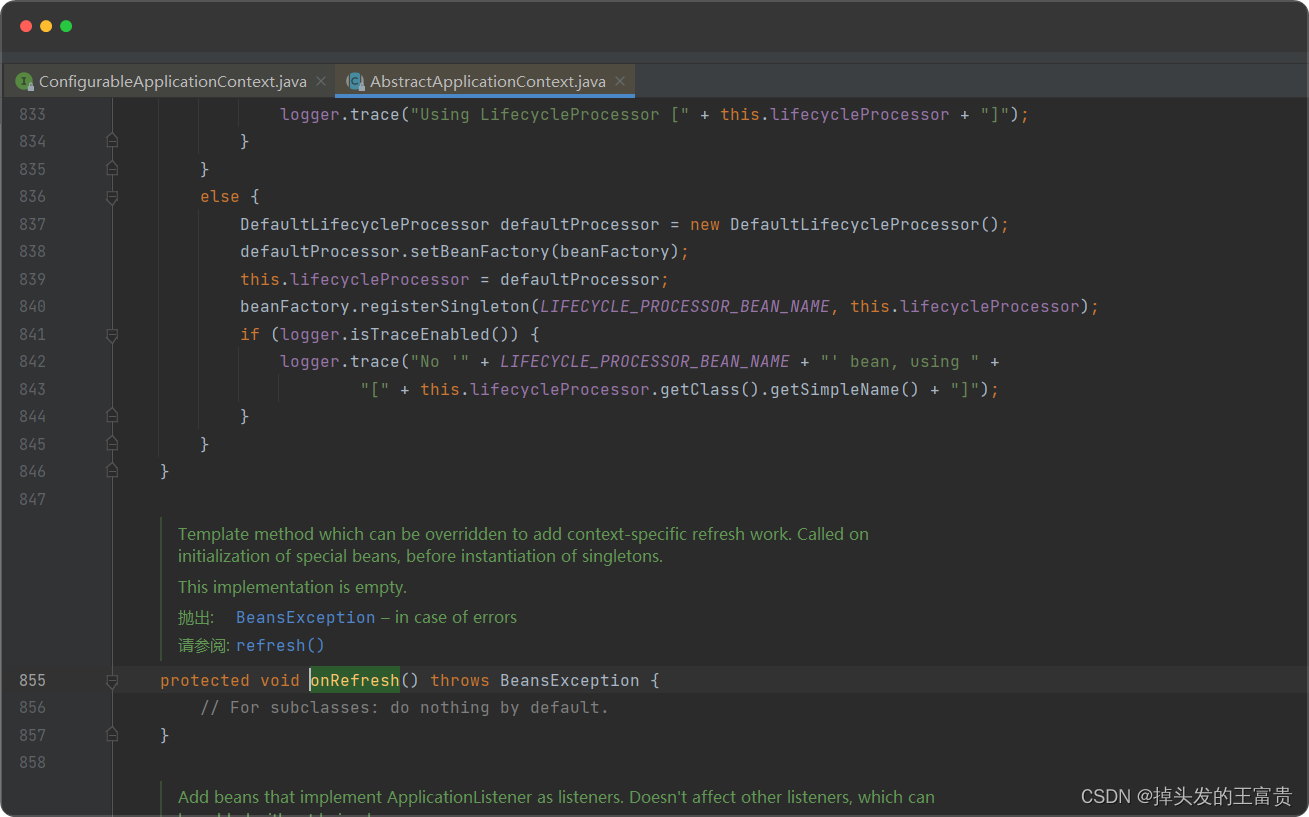Image resolution: width=1309 pixels, height=817 pixels.
Task: Open BeansException link in the Javadoc
Action: tap(305, 618)
